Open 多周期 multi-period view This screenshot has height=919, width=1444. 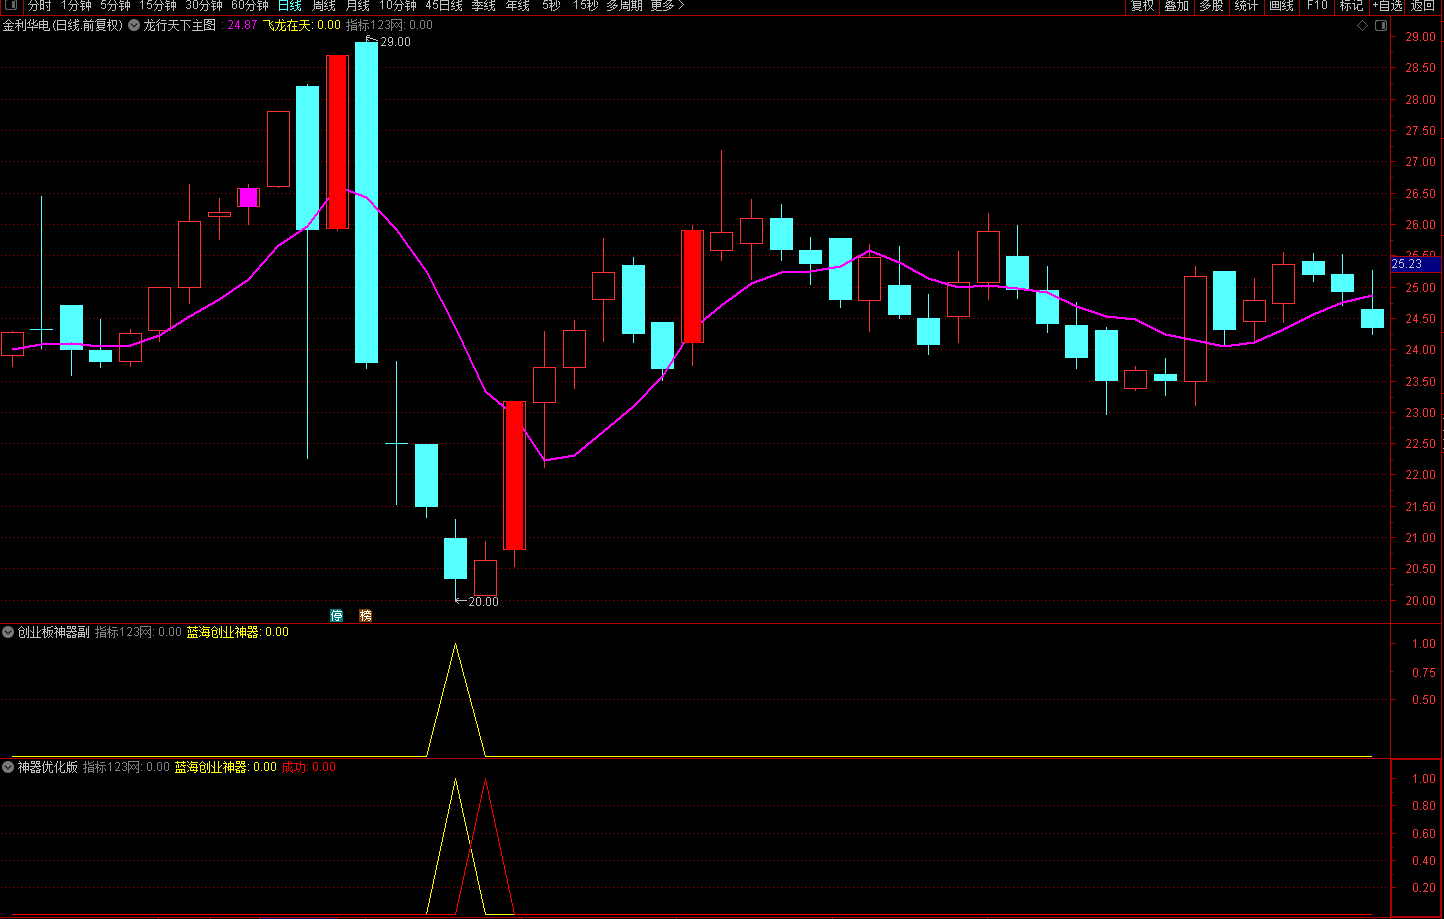tap(624, 6)
